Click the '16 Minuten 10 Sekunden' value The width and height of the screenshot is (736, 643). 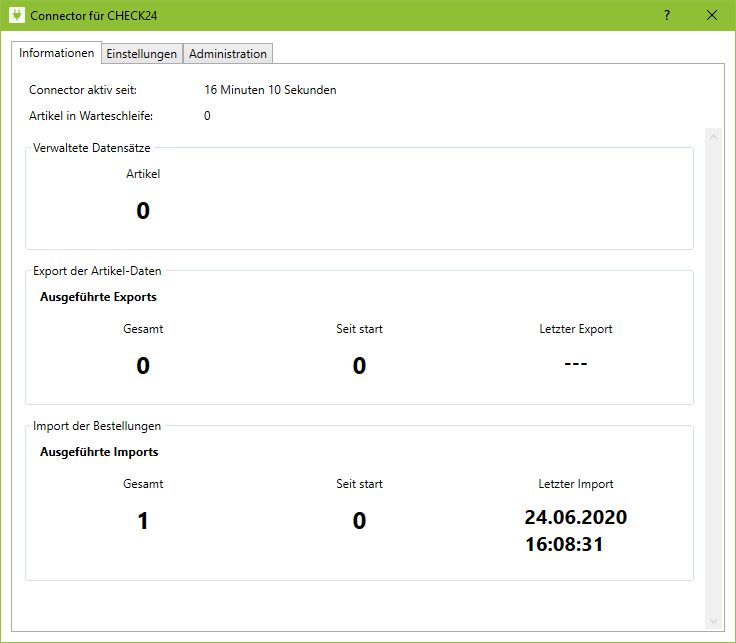pos(270,90)
